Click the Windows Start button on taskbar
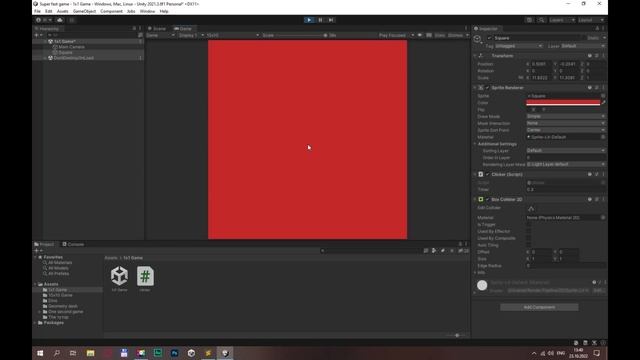Image resolution: width=640 pixels, height=360 pixels. (40, 353)
